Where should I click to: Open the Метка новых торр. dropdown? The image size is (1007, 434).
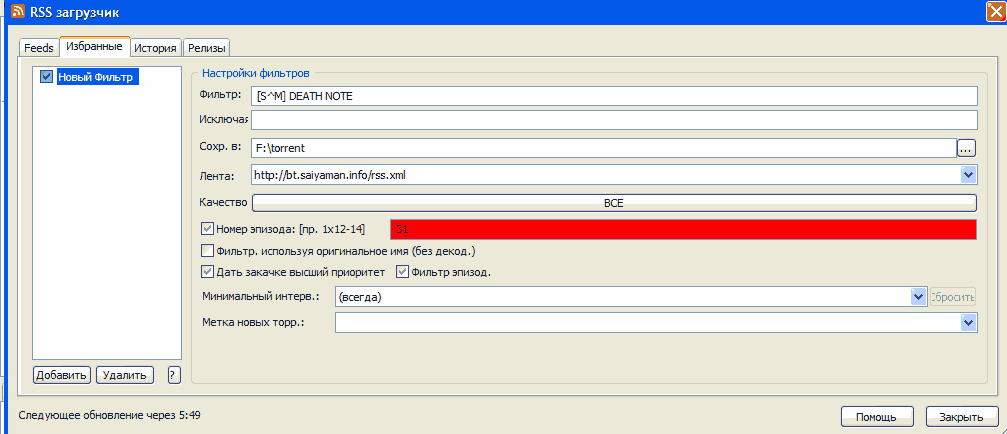pos(967,322)
